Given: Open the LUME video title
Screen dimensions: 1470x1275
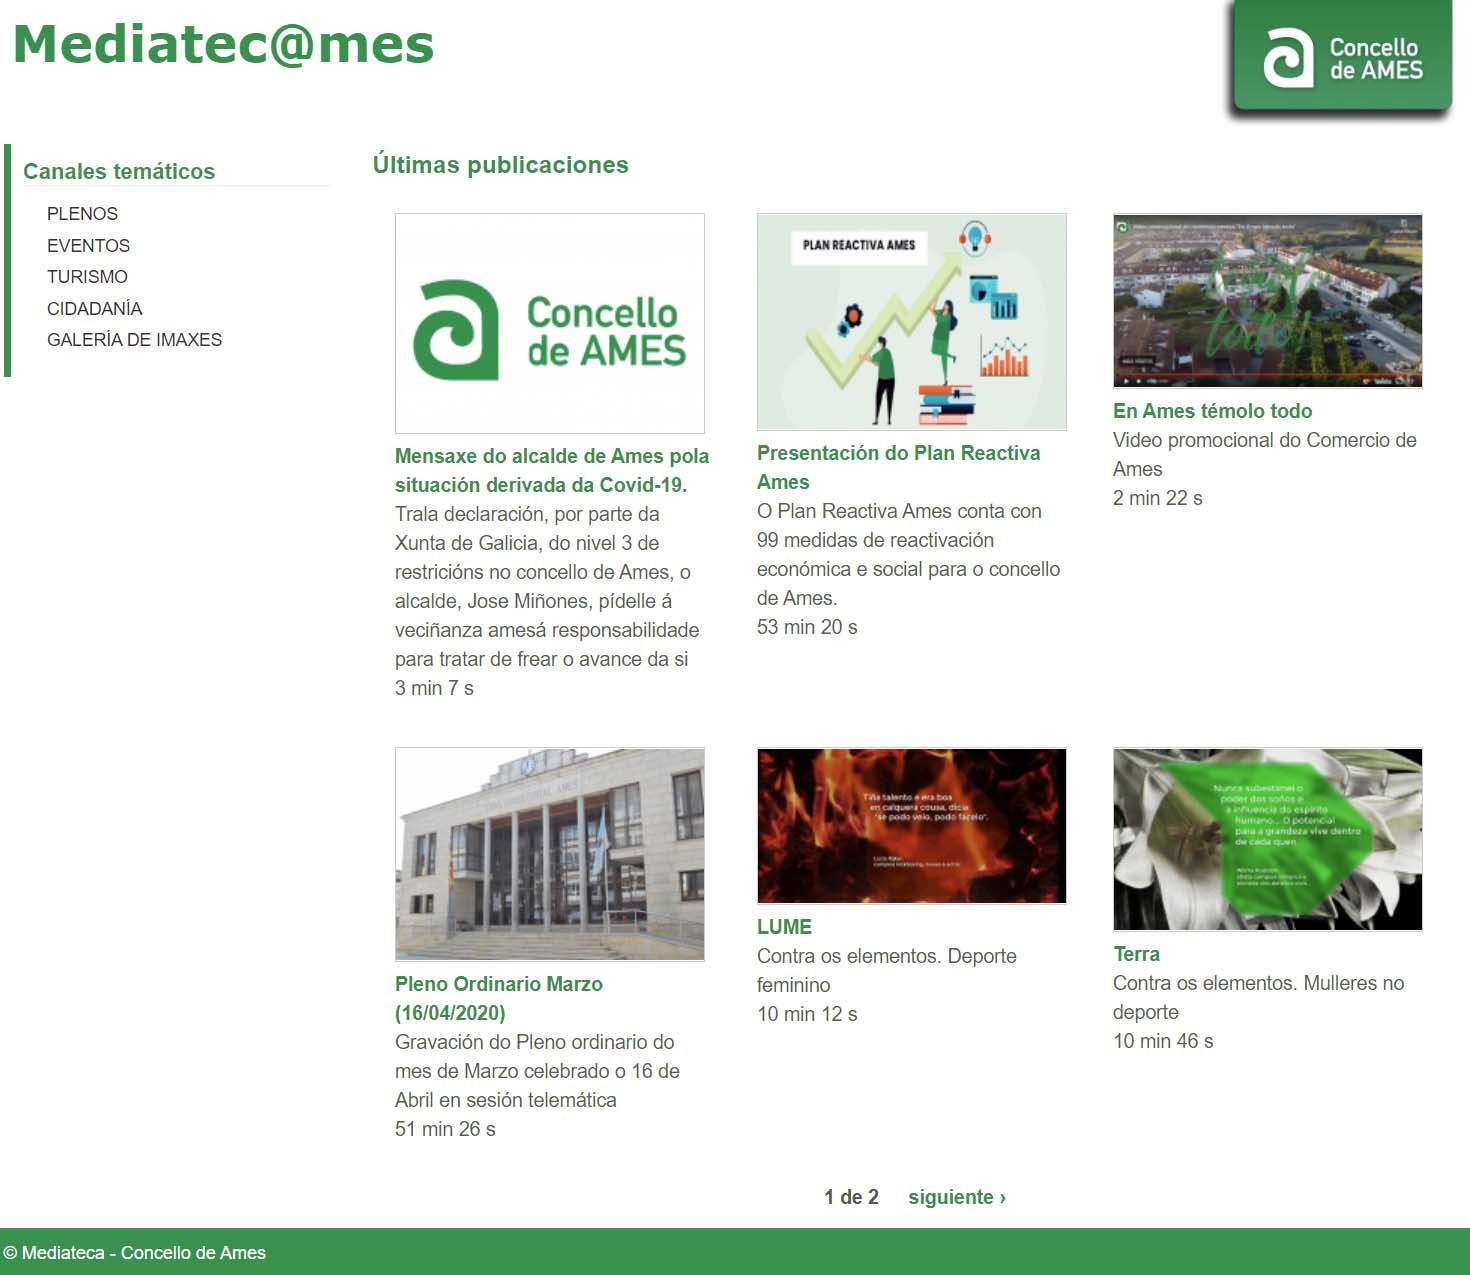Looking at the screenshot, I should coord(784,927).
